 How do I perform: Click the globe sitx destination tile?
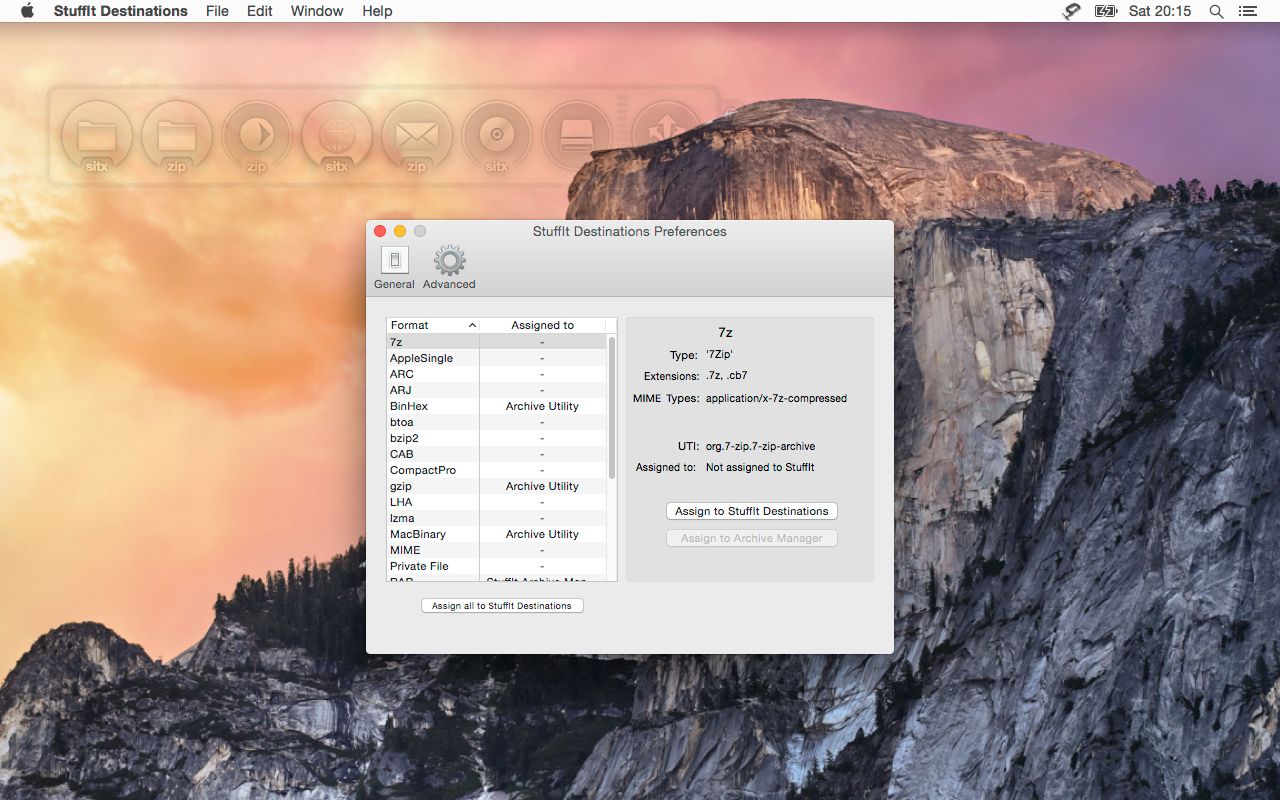pos(337,136)
